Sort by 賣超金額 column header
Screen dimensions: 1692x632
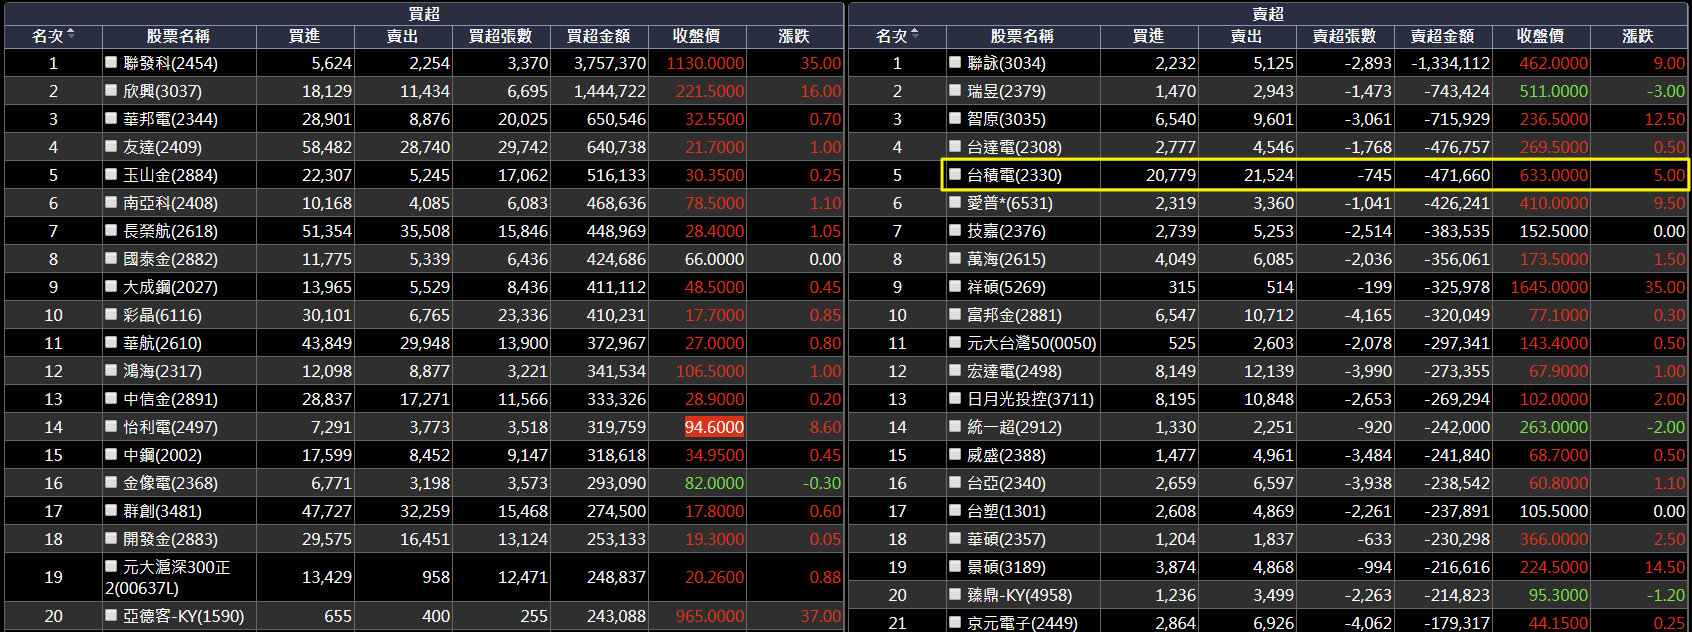click(x=1442, y=36)
